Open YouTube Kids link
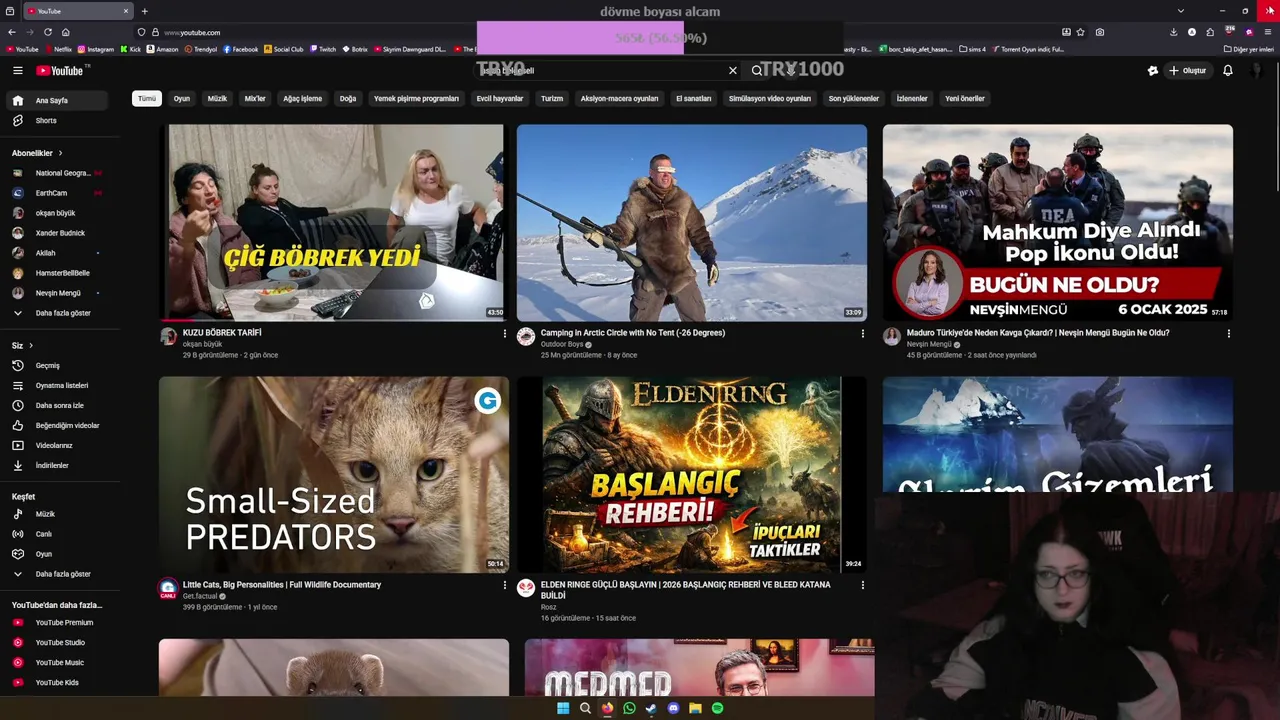Image resolution: width=1280 pixels, height=720 pixels. click(x=58, y=683)
